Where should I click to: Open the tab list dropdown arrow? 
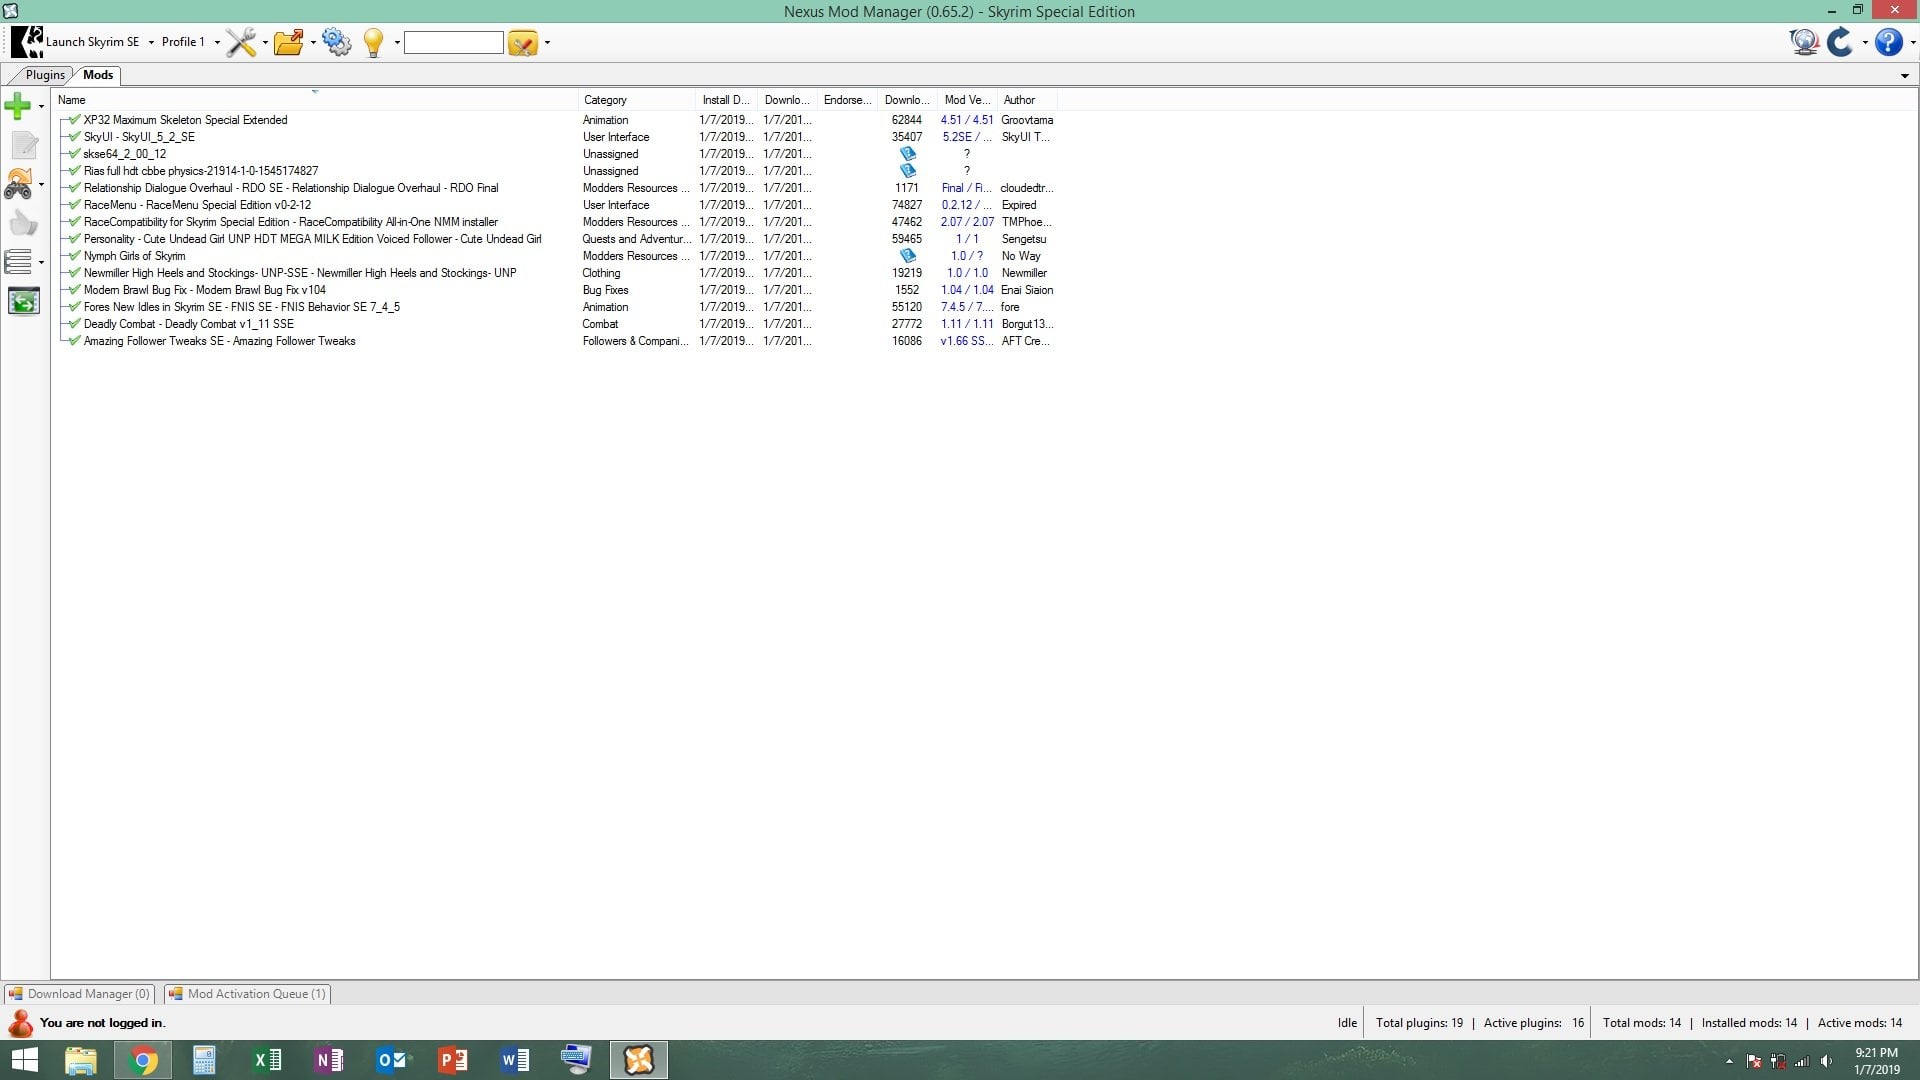pyautogui.click(x=1904, y=76)
